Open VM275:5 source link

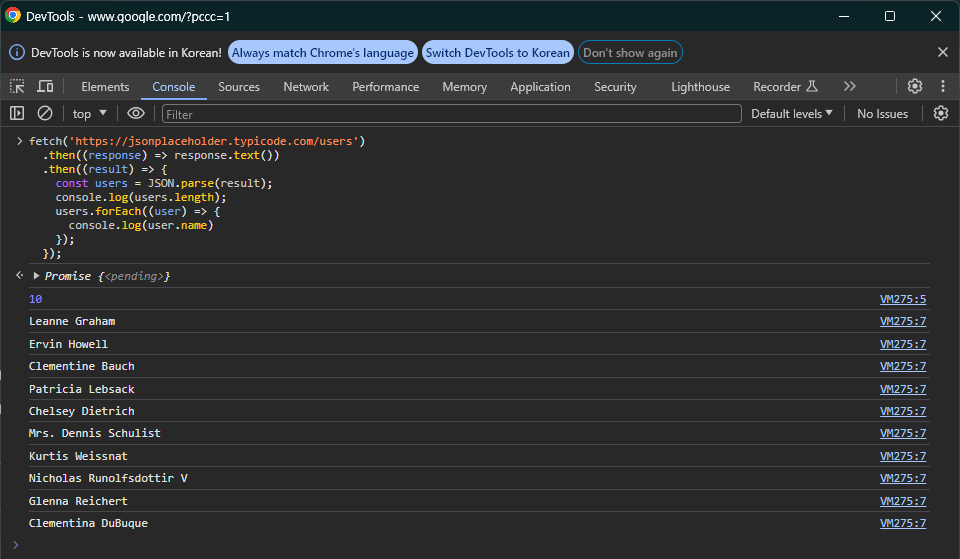[902, 299]
